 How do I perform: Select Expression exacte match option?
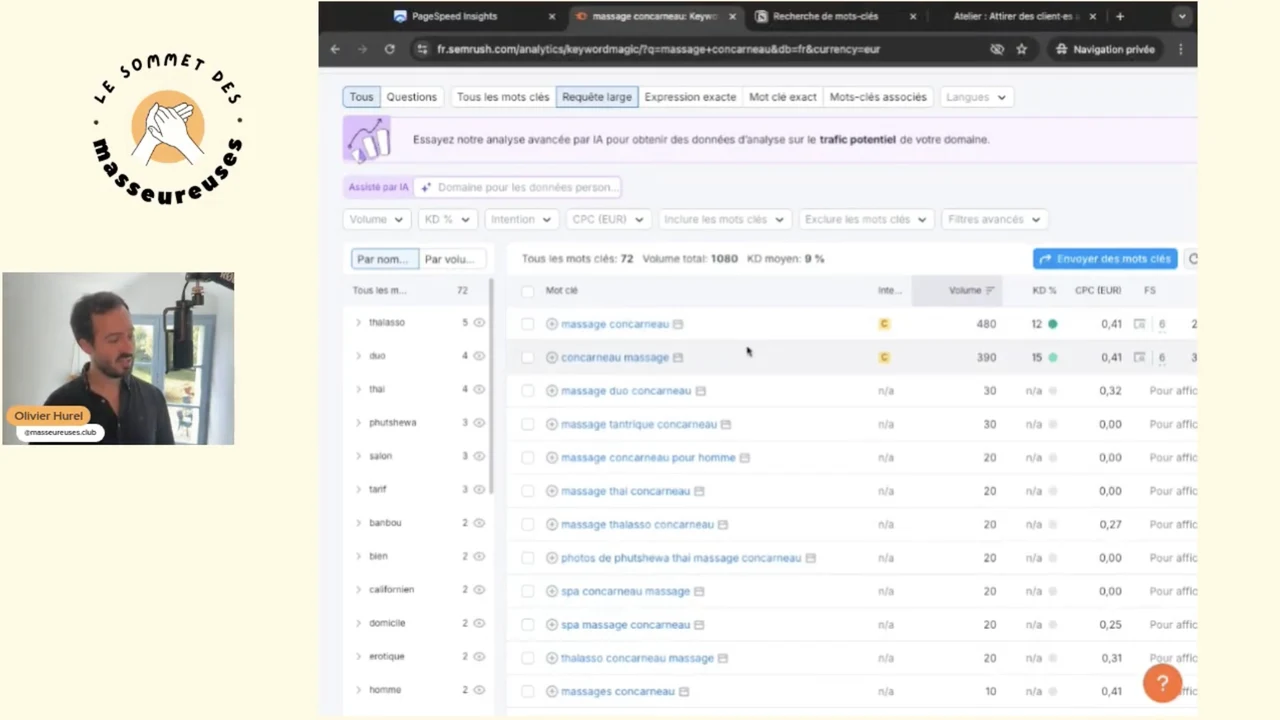click(690, 97)
